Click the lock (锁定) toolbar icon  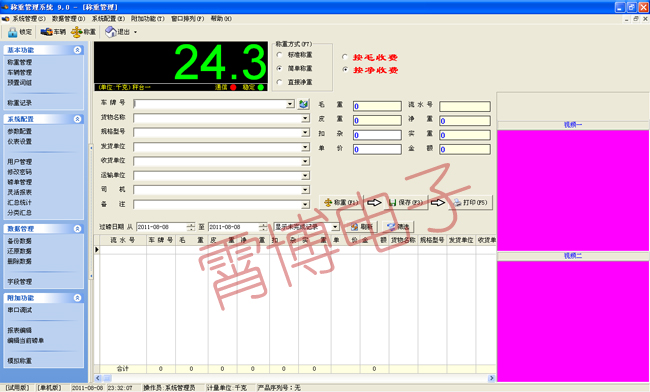(12, 32)
